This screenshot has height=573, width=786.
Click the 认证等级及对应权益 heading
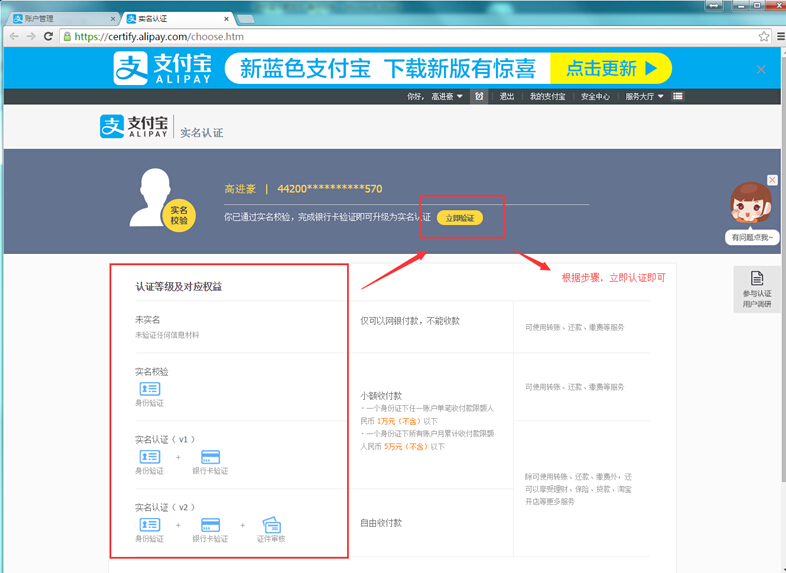pyautogui.click(x=178, y=287)
